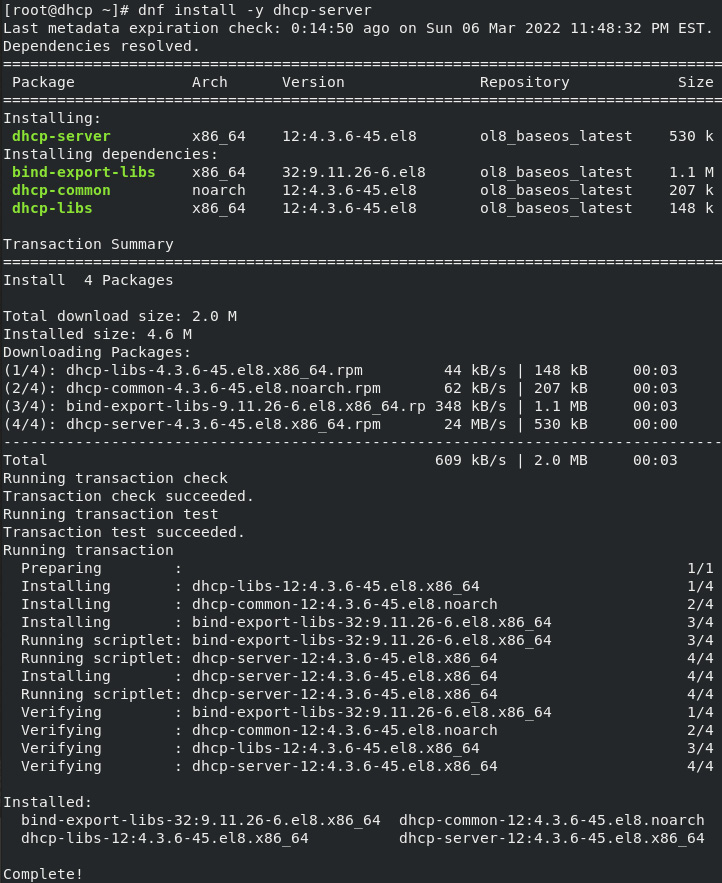Image resolution: width=722 pixels, height=883 pixels.
Task: Click the Size column header
Action: [x=696, y=82]
